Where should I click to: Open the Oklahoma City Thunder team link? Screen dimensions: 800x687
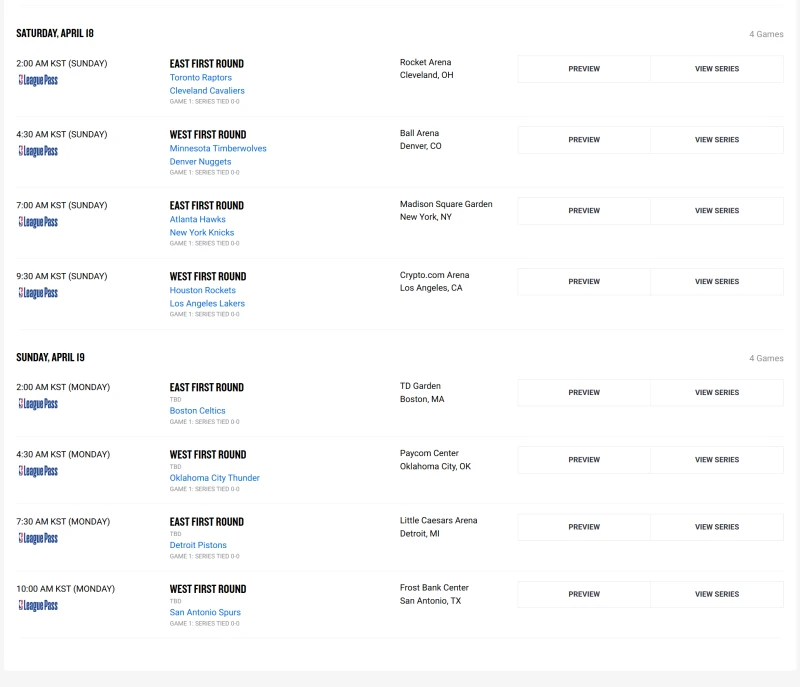coord(215,478)
